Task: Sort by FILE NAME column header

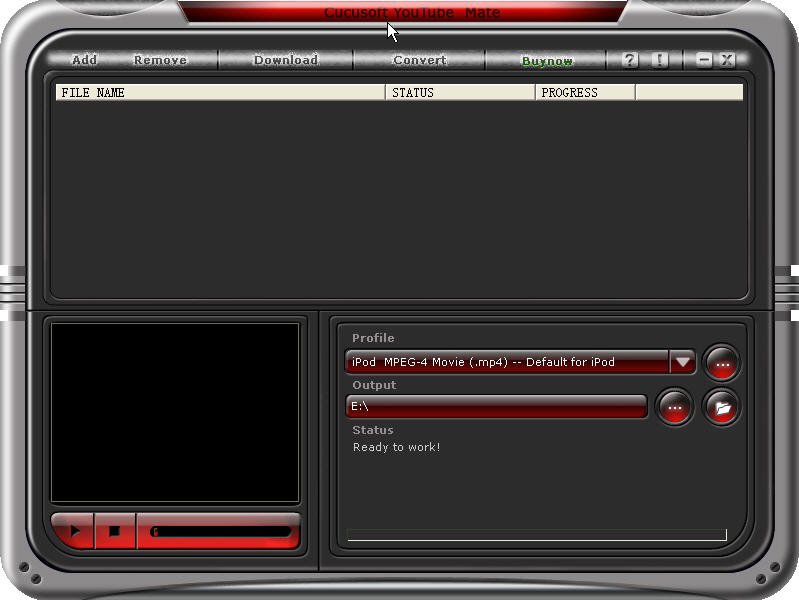Action: tap(220, 93)
